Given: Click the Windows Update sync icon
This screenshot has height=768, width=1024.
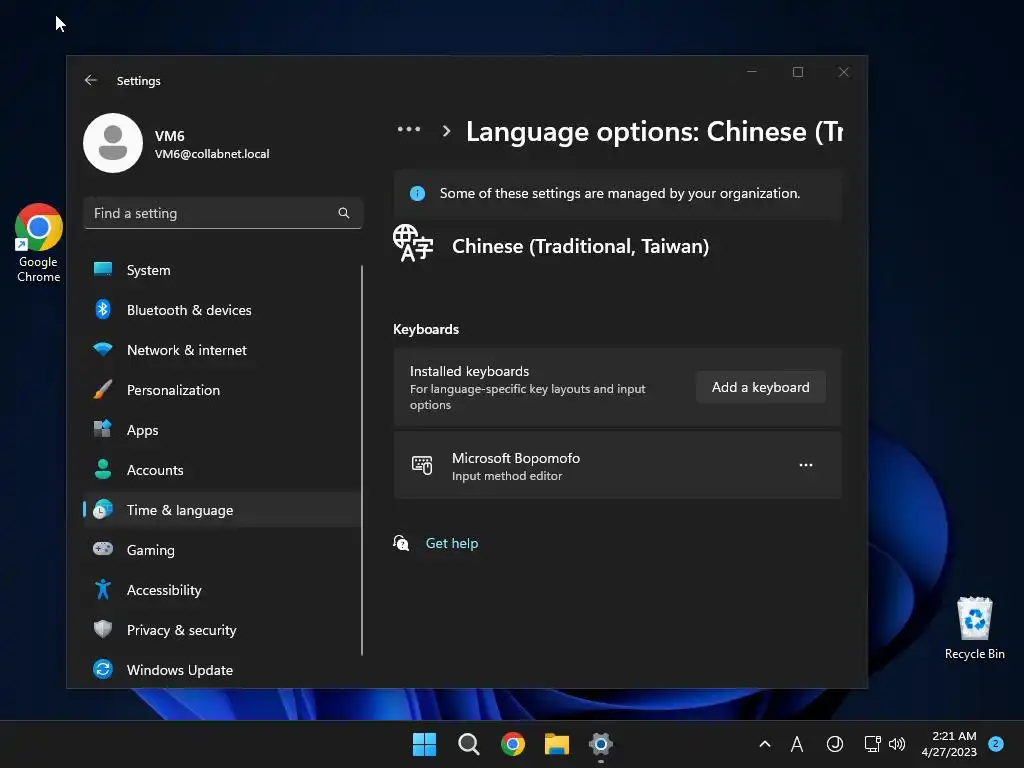Looking at the screenshot, I should point(103,669).
